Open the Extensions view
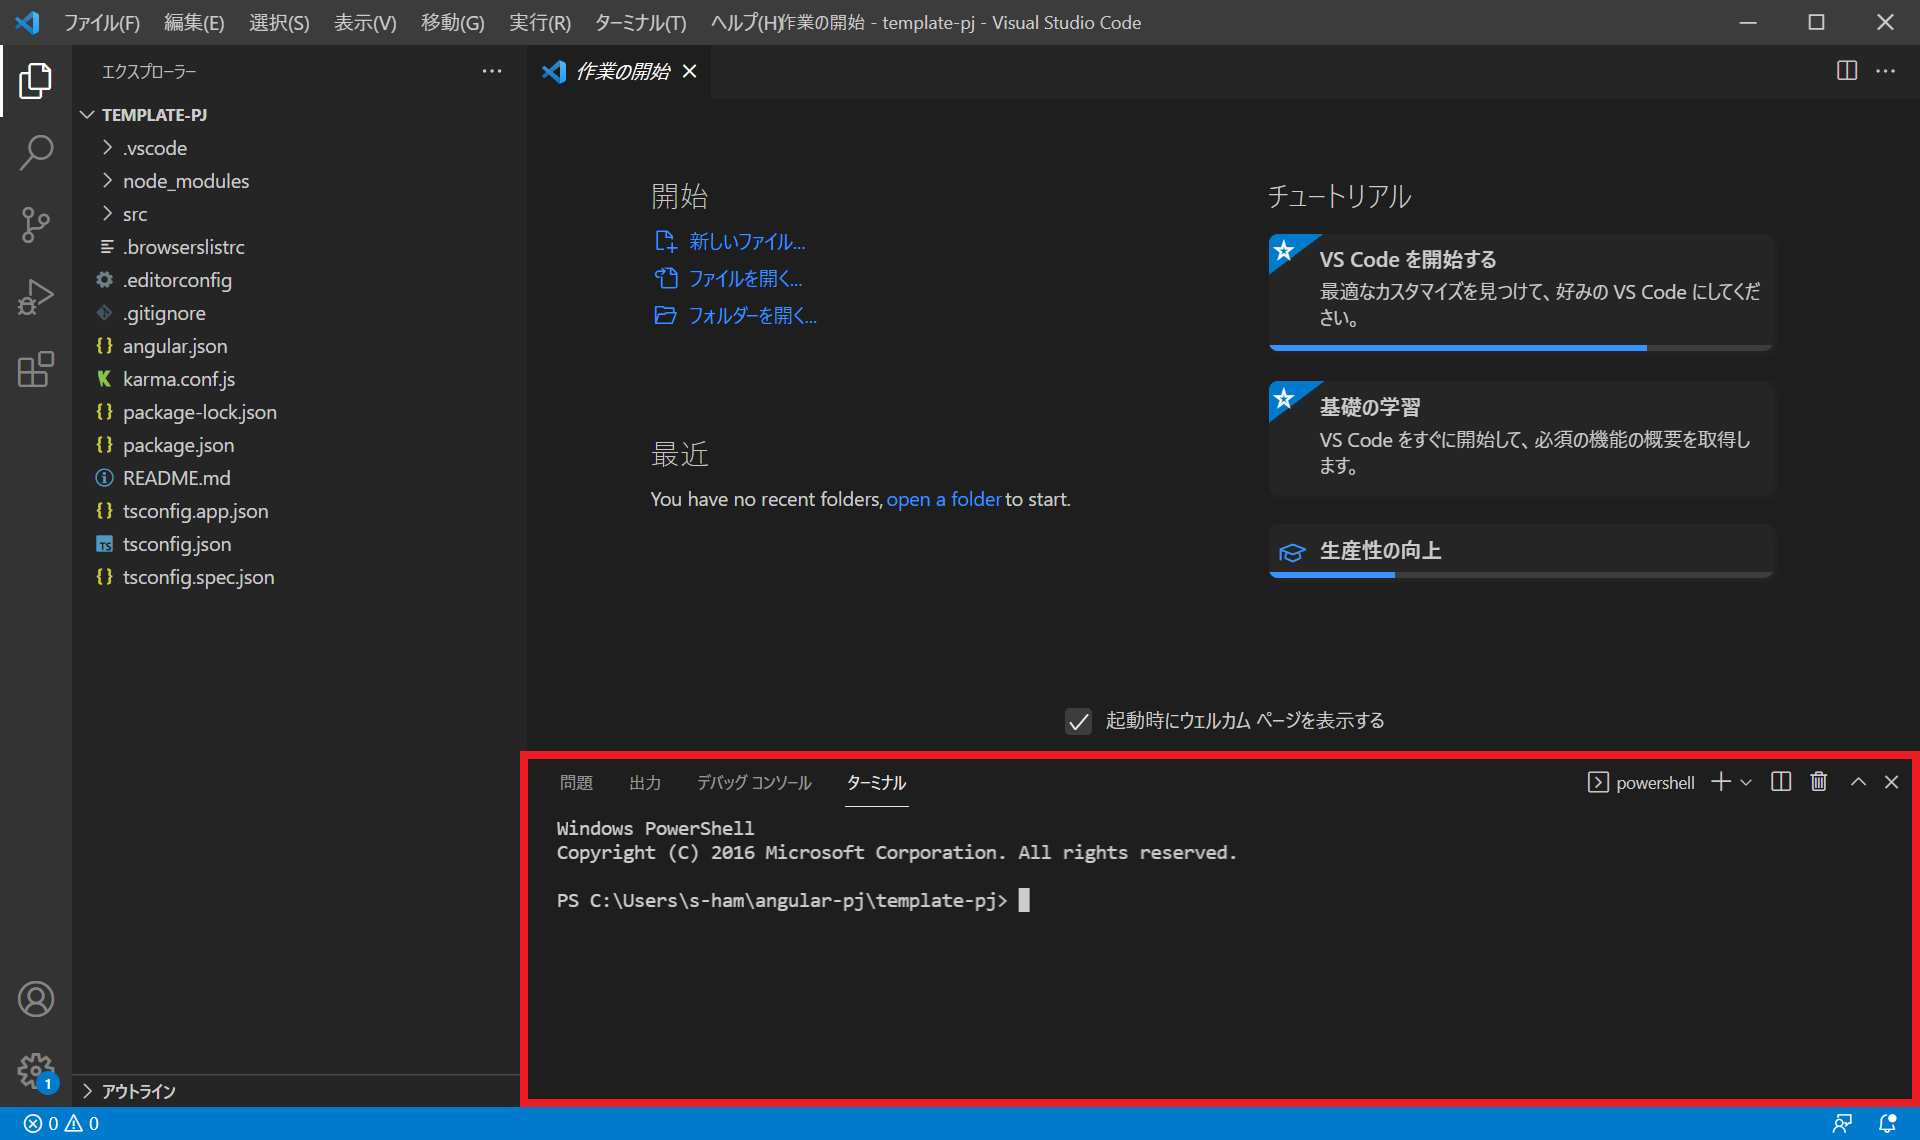The height and width of the screenshot is (1140, 1920). (36, 369)
